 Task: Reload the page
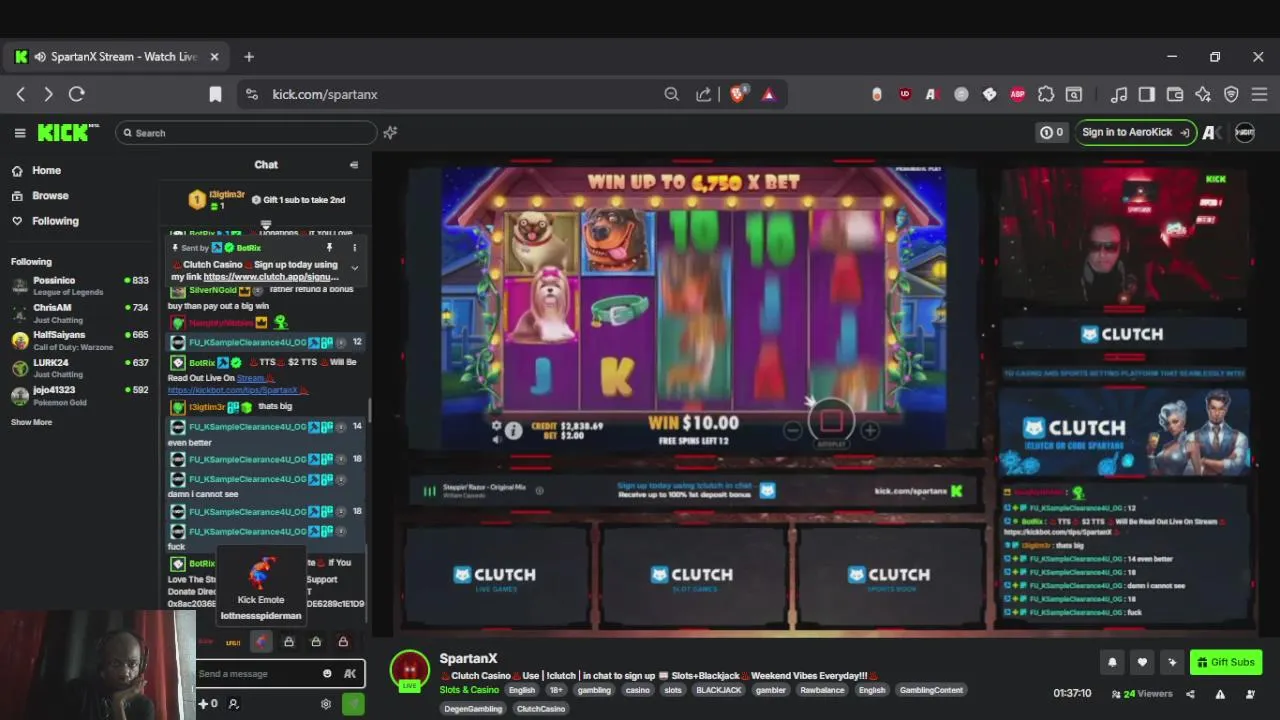76,94
